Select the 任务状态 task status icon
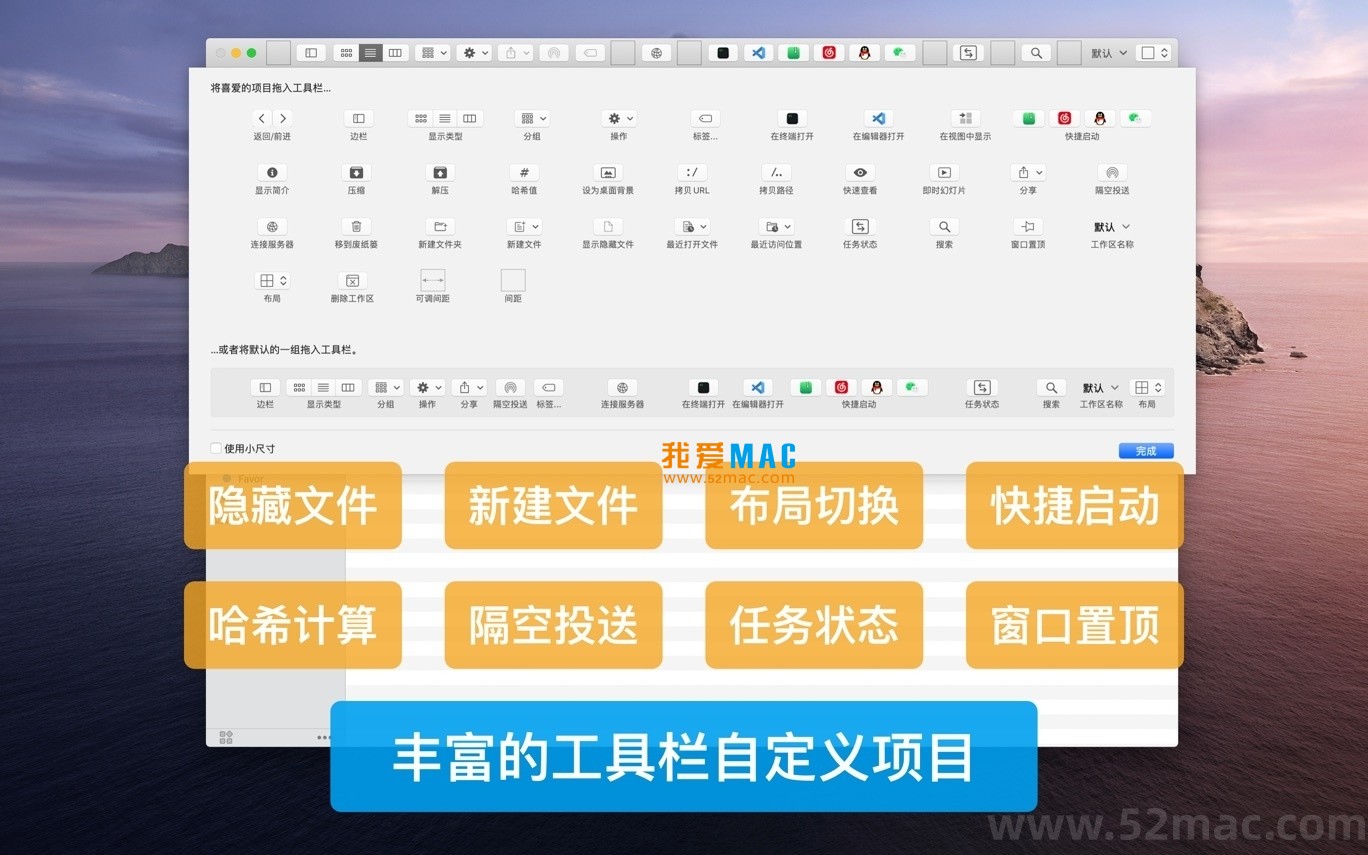Viewport: 1368px width, 855px height. tap(858, 226)
